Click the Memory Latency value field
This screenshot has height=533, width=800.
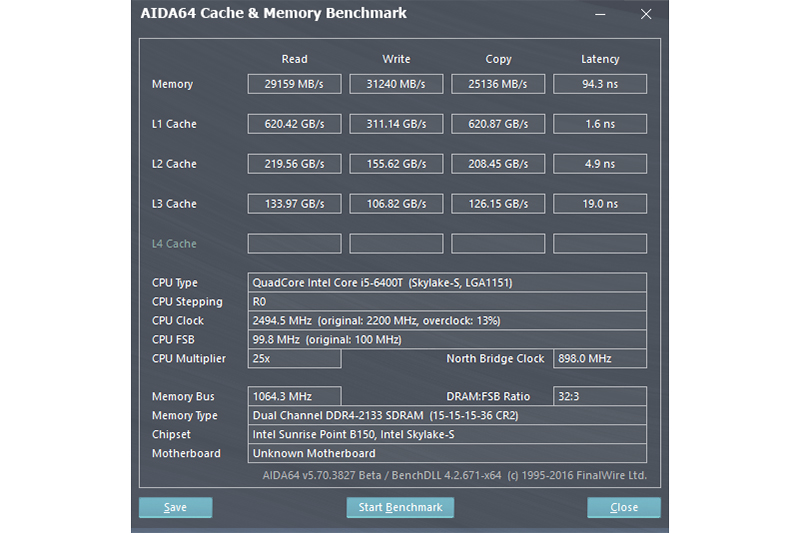pos(600,84)
